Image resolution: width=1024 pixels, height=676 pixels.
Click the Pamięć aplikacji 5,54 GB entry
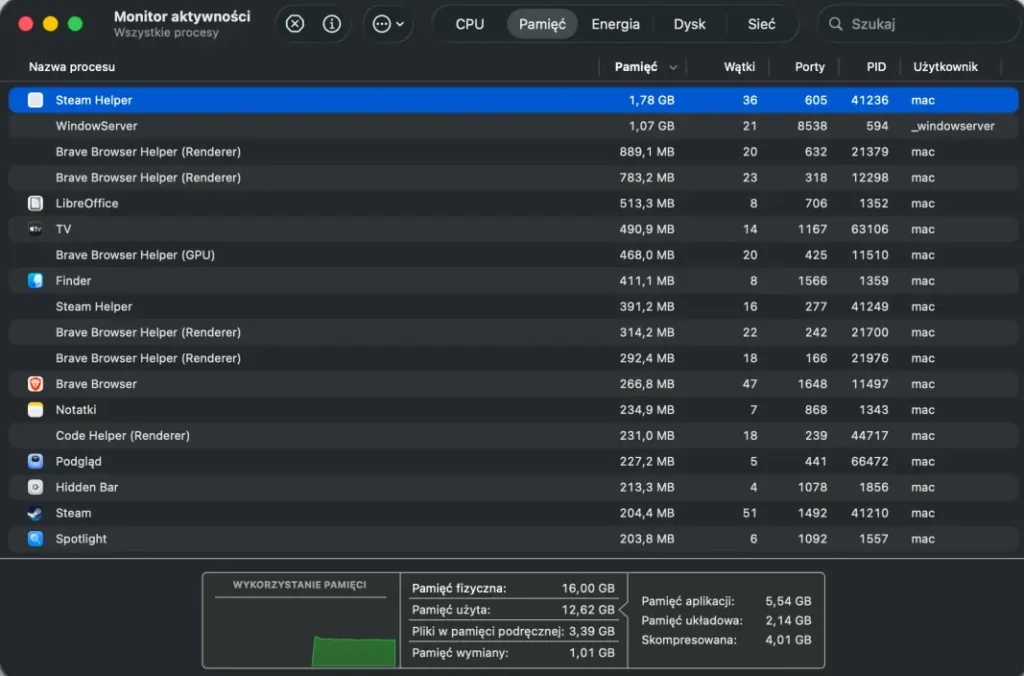726,601
